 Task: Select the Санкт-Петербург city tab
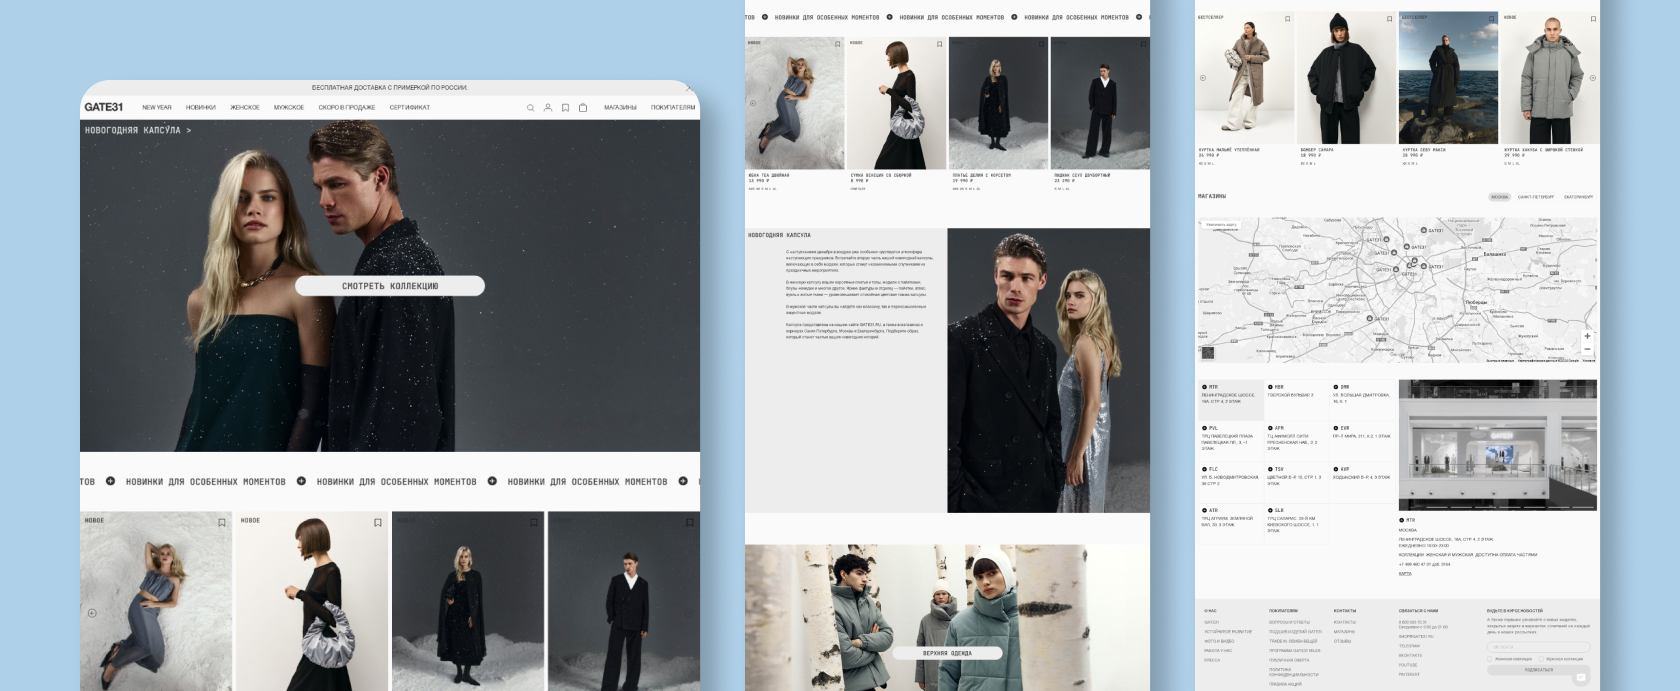click(x=1535, y=197)
